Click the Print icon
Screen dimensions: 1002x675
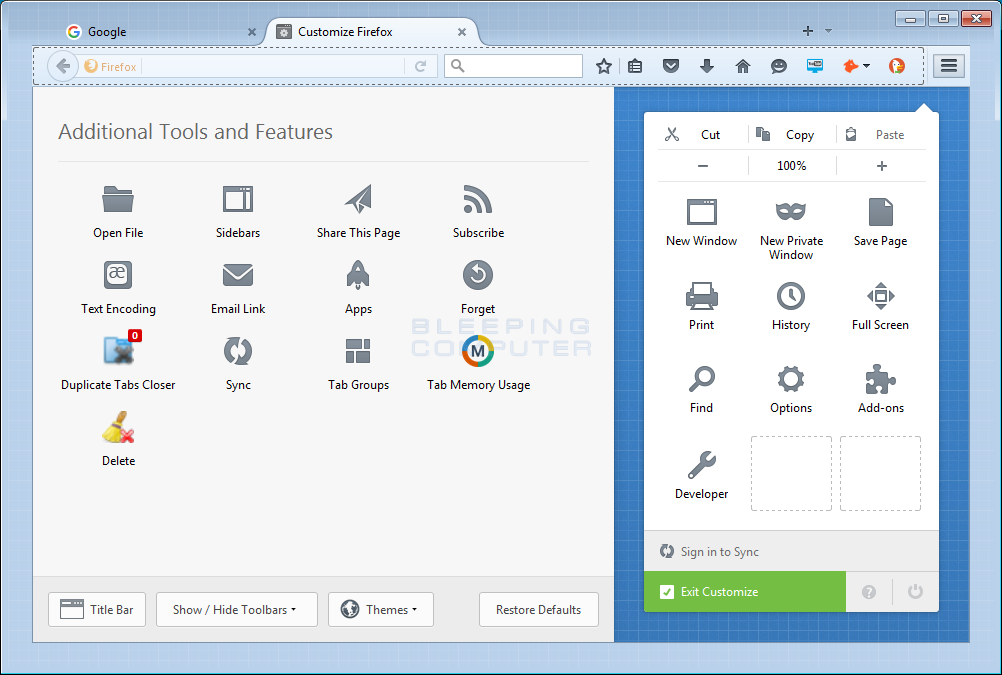[x=702, y=296]
